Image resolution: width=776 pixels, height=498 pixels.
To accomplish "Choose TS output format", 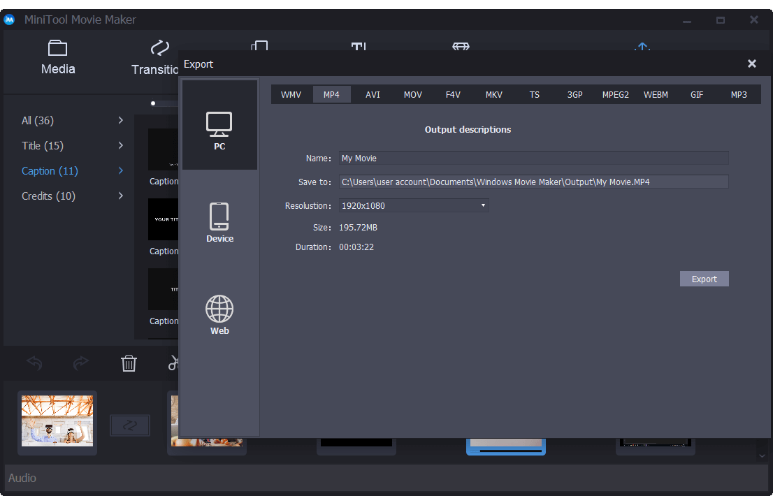I will tap(534, 95).
